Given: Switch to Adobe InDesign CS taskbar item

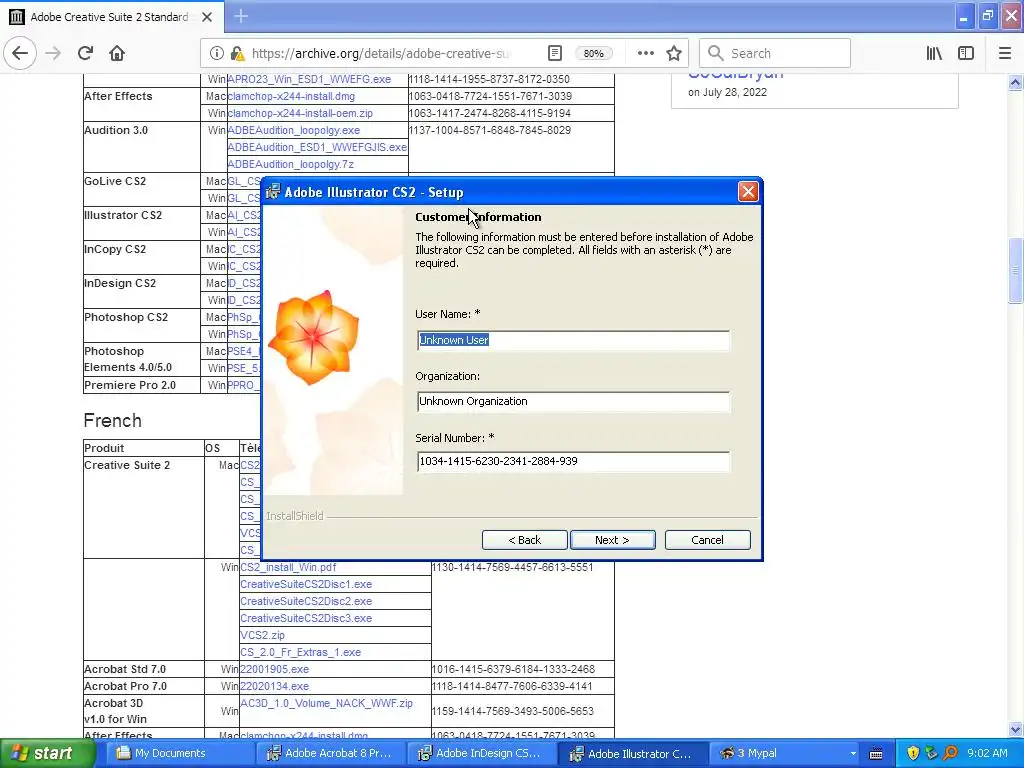Looking at the screenshot, I should tap(479, 753).
